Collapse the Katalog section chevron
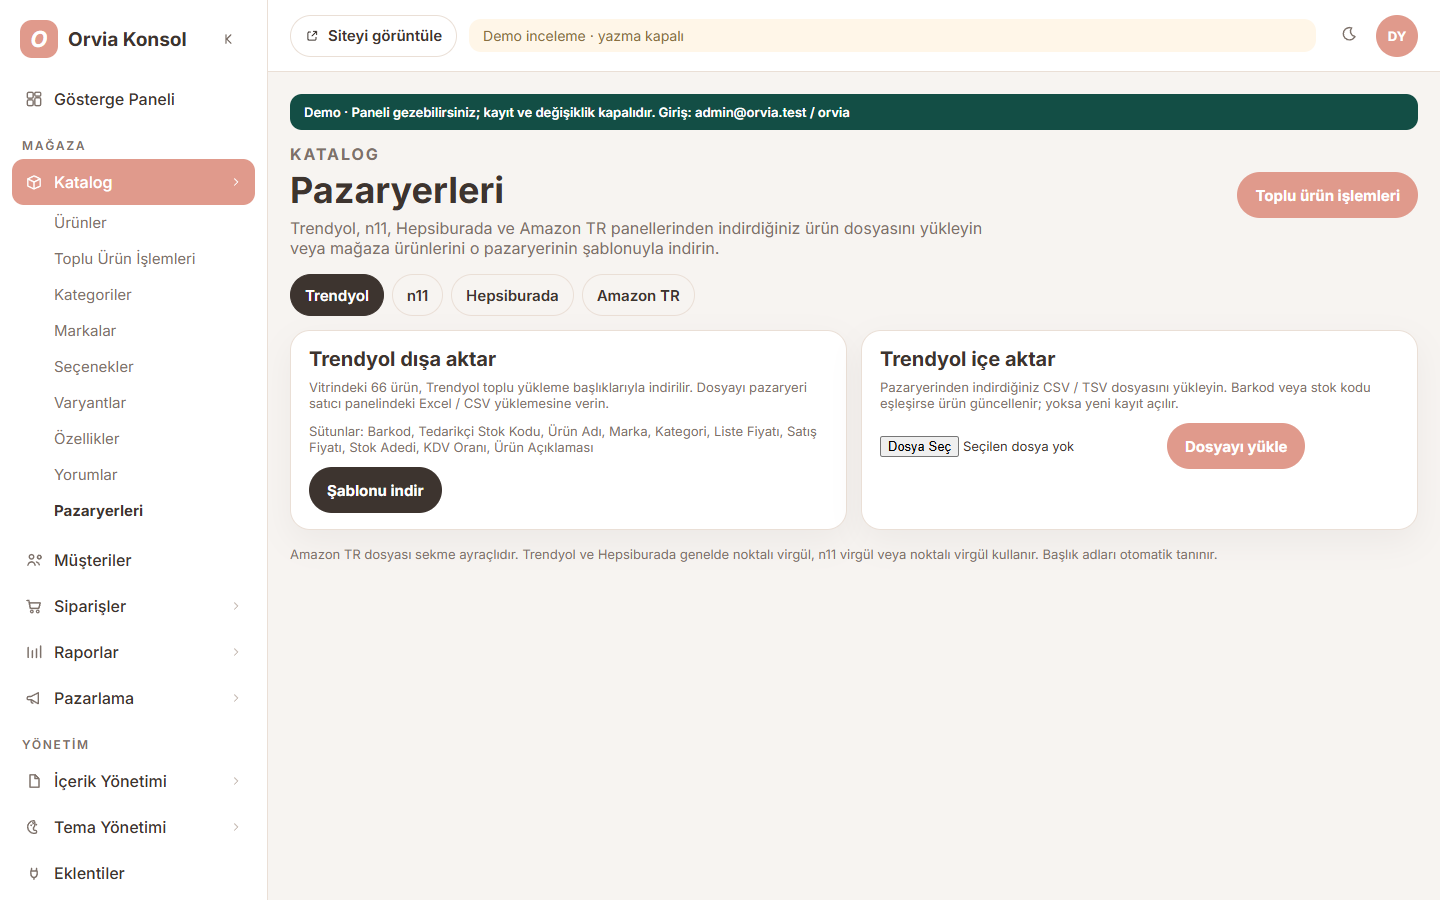Viewport: 1440px width, 900px height. point(236,182)
